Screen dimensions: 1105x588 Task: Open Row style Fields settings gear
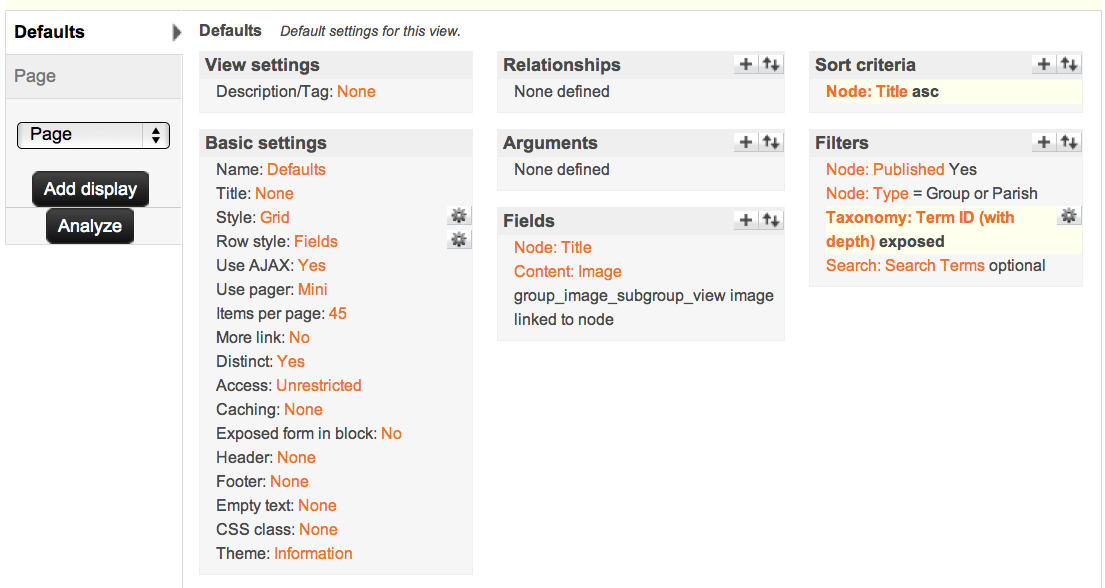459,240
